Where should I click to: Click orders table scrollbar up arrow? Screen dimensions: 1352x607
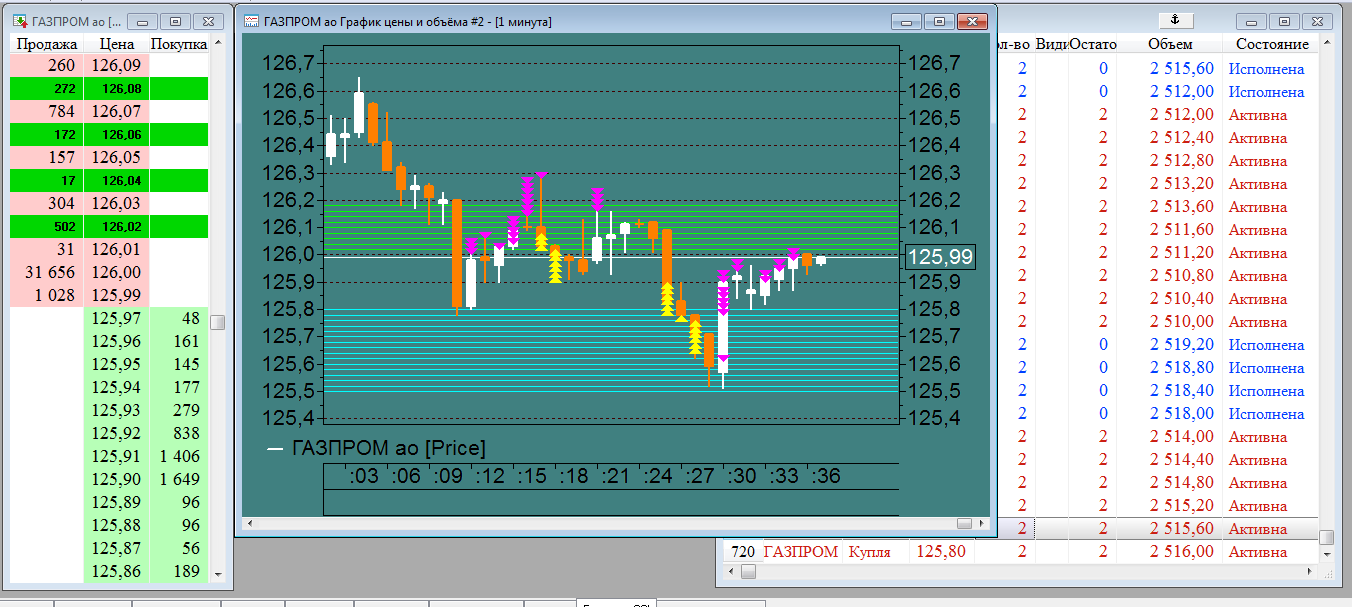point(1326,43)
